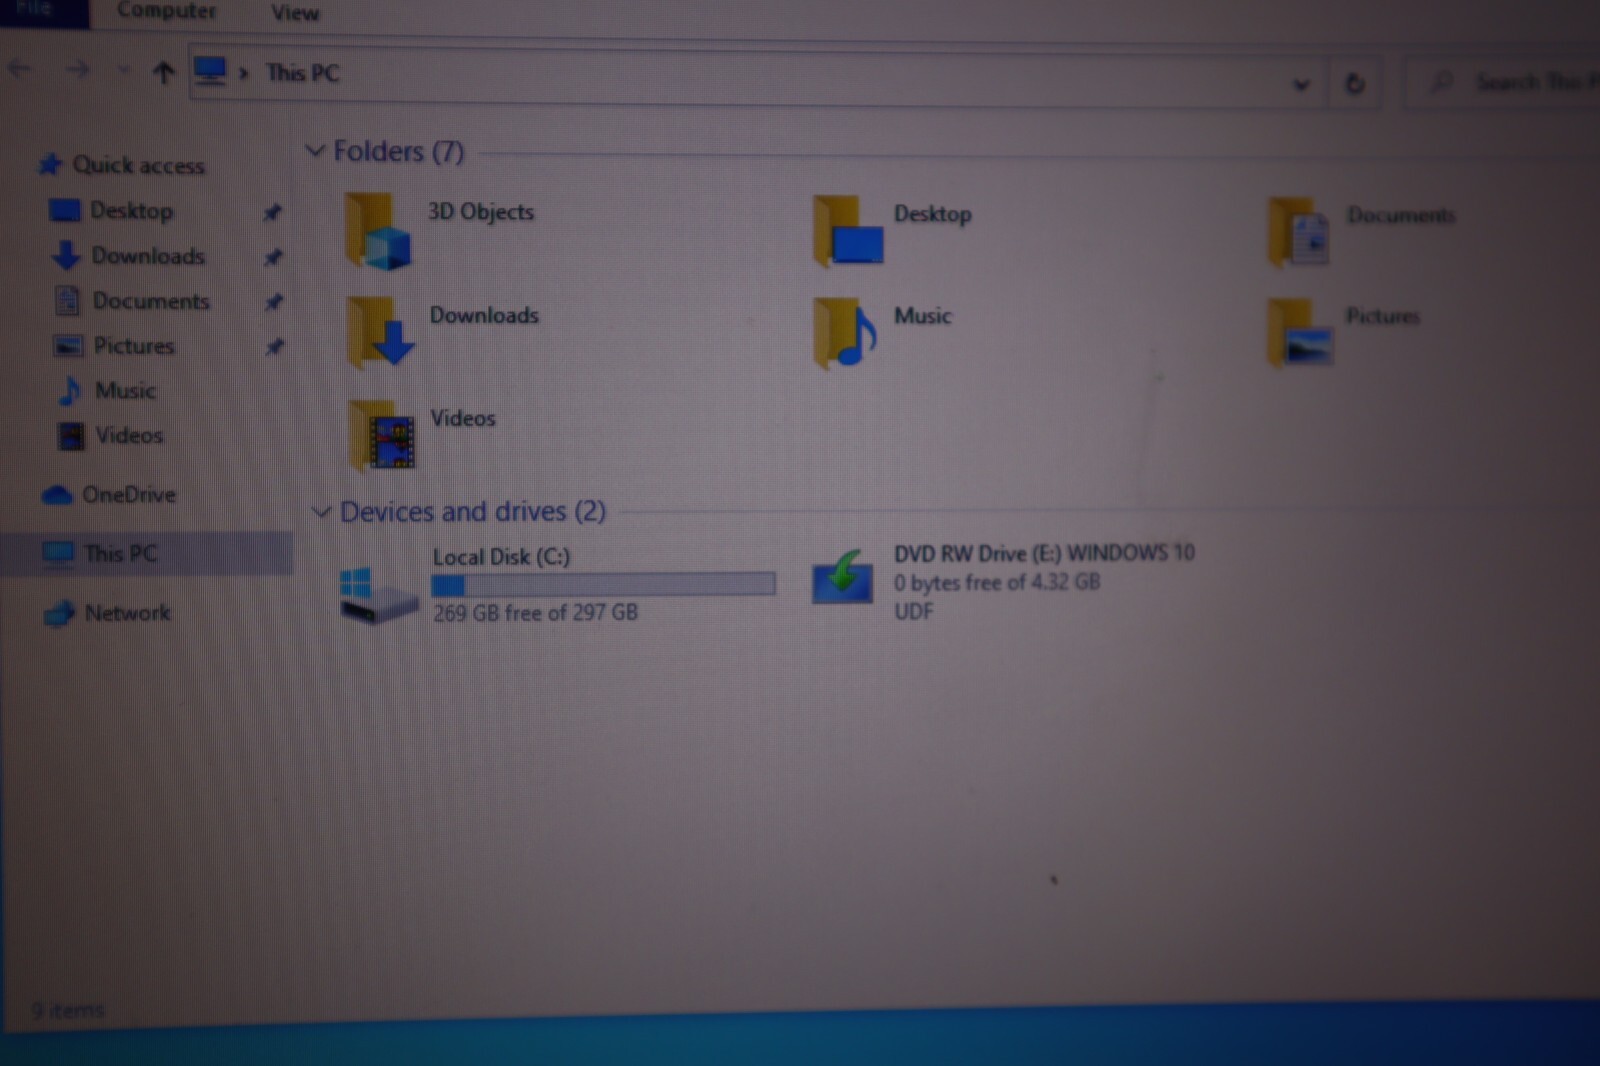Click the 'Network' label in sidebar
The image size is (1600, 1066).
coord(127,612)
